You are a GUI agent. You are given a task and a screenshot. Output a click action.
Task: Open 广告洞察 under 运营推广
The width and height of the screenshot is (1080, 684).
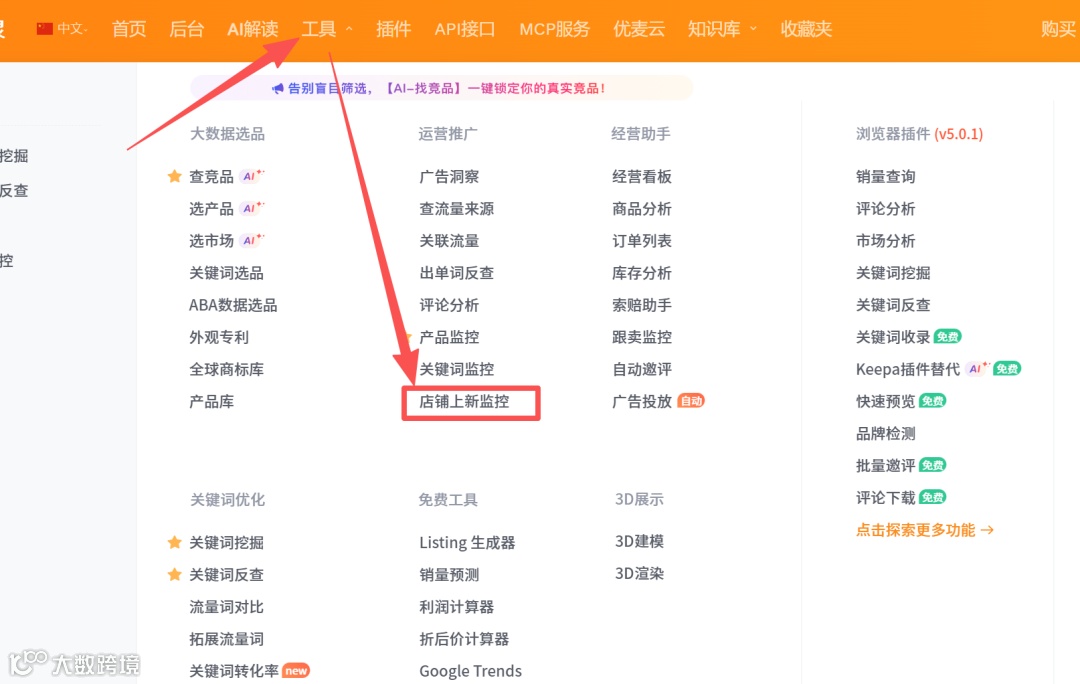click(449, 176)
